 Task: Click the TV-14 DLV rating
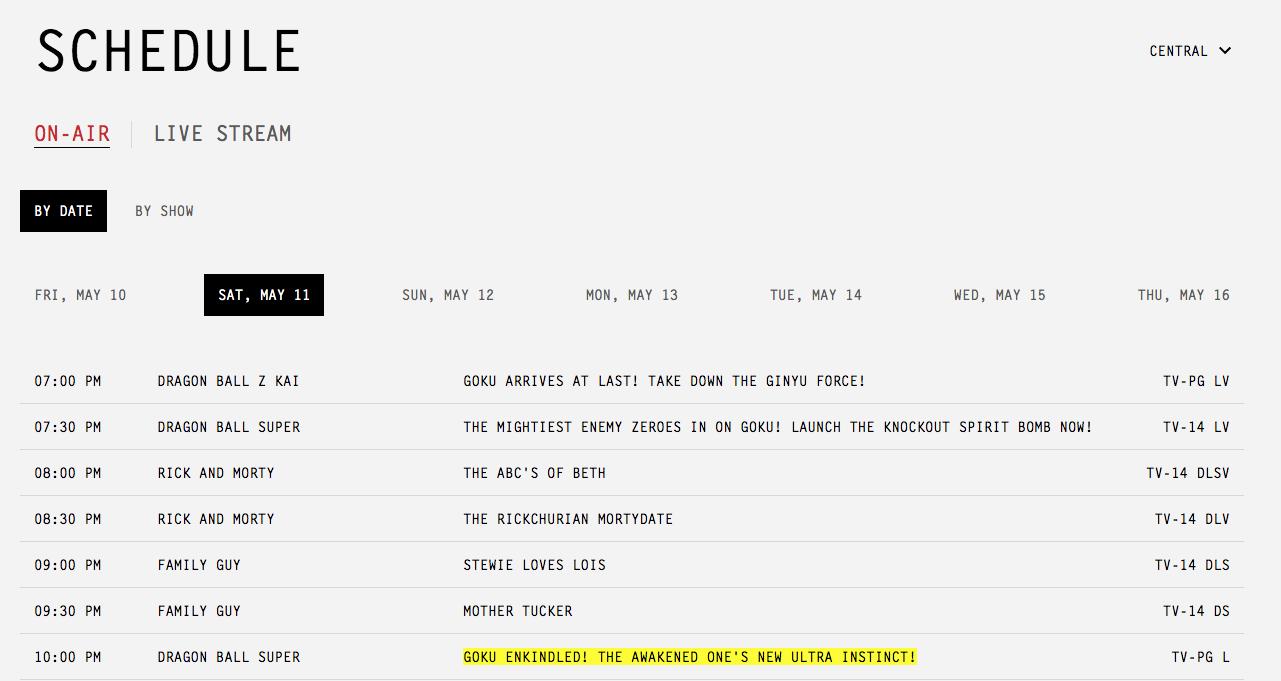click(x=1192, y=519)
